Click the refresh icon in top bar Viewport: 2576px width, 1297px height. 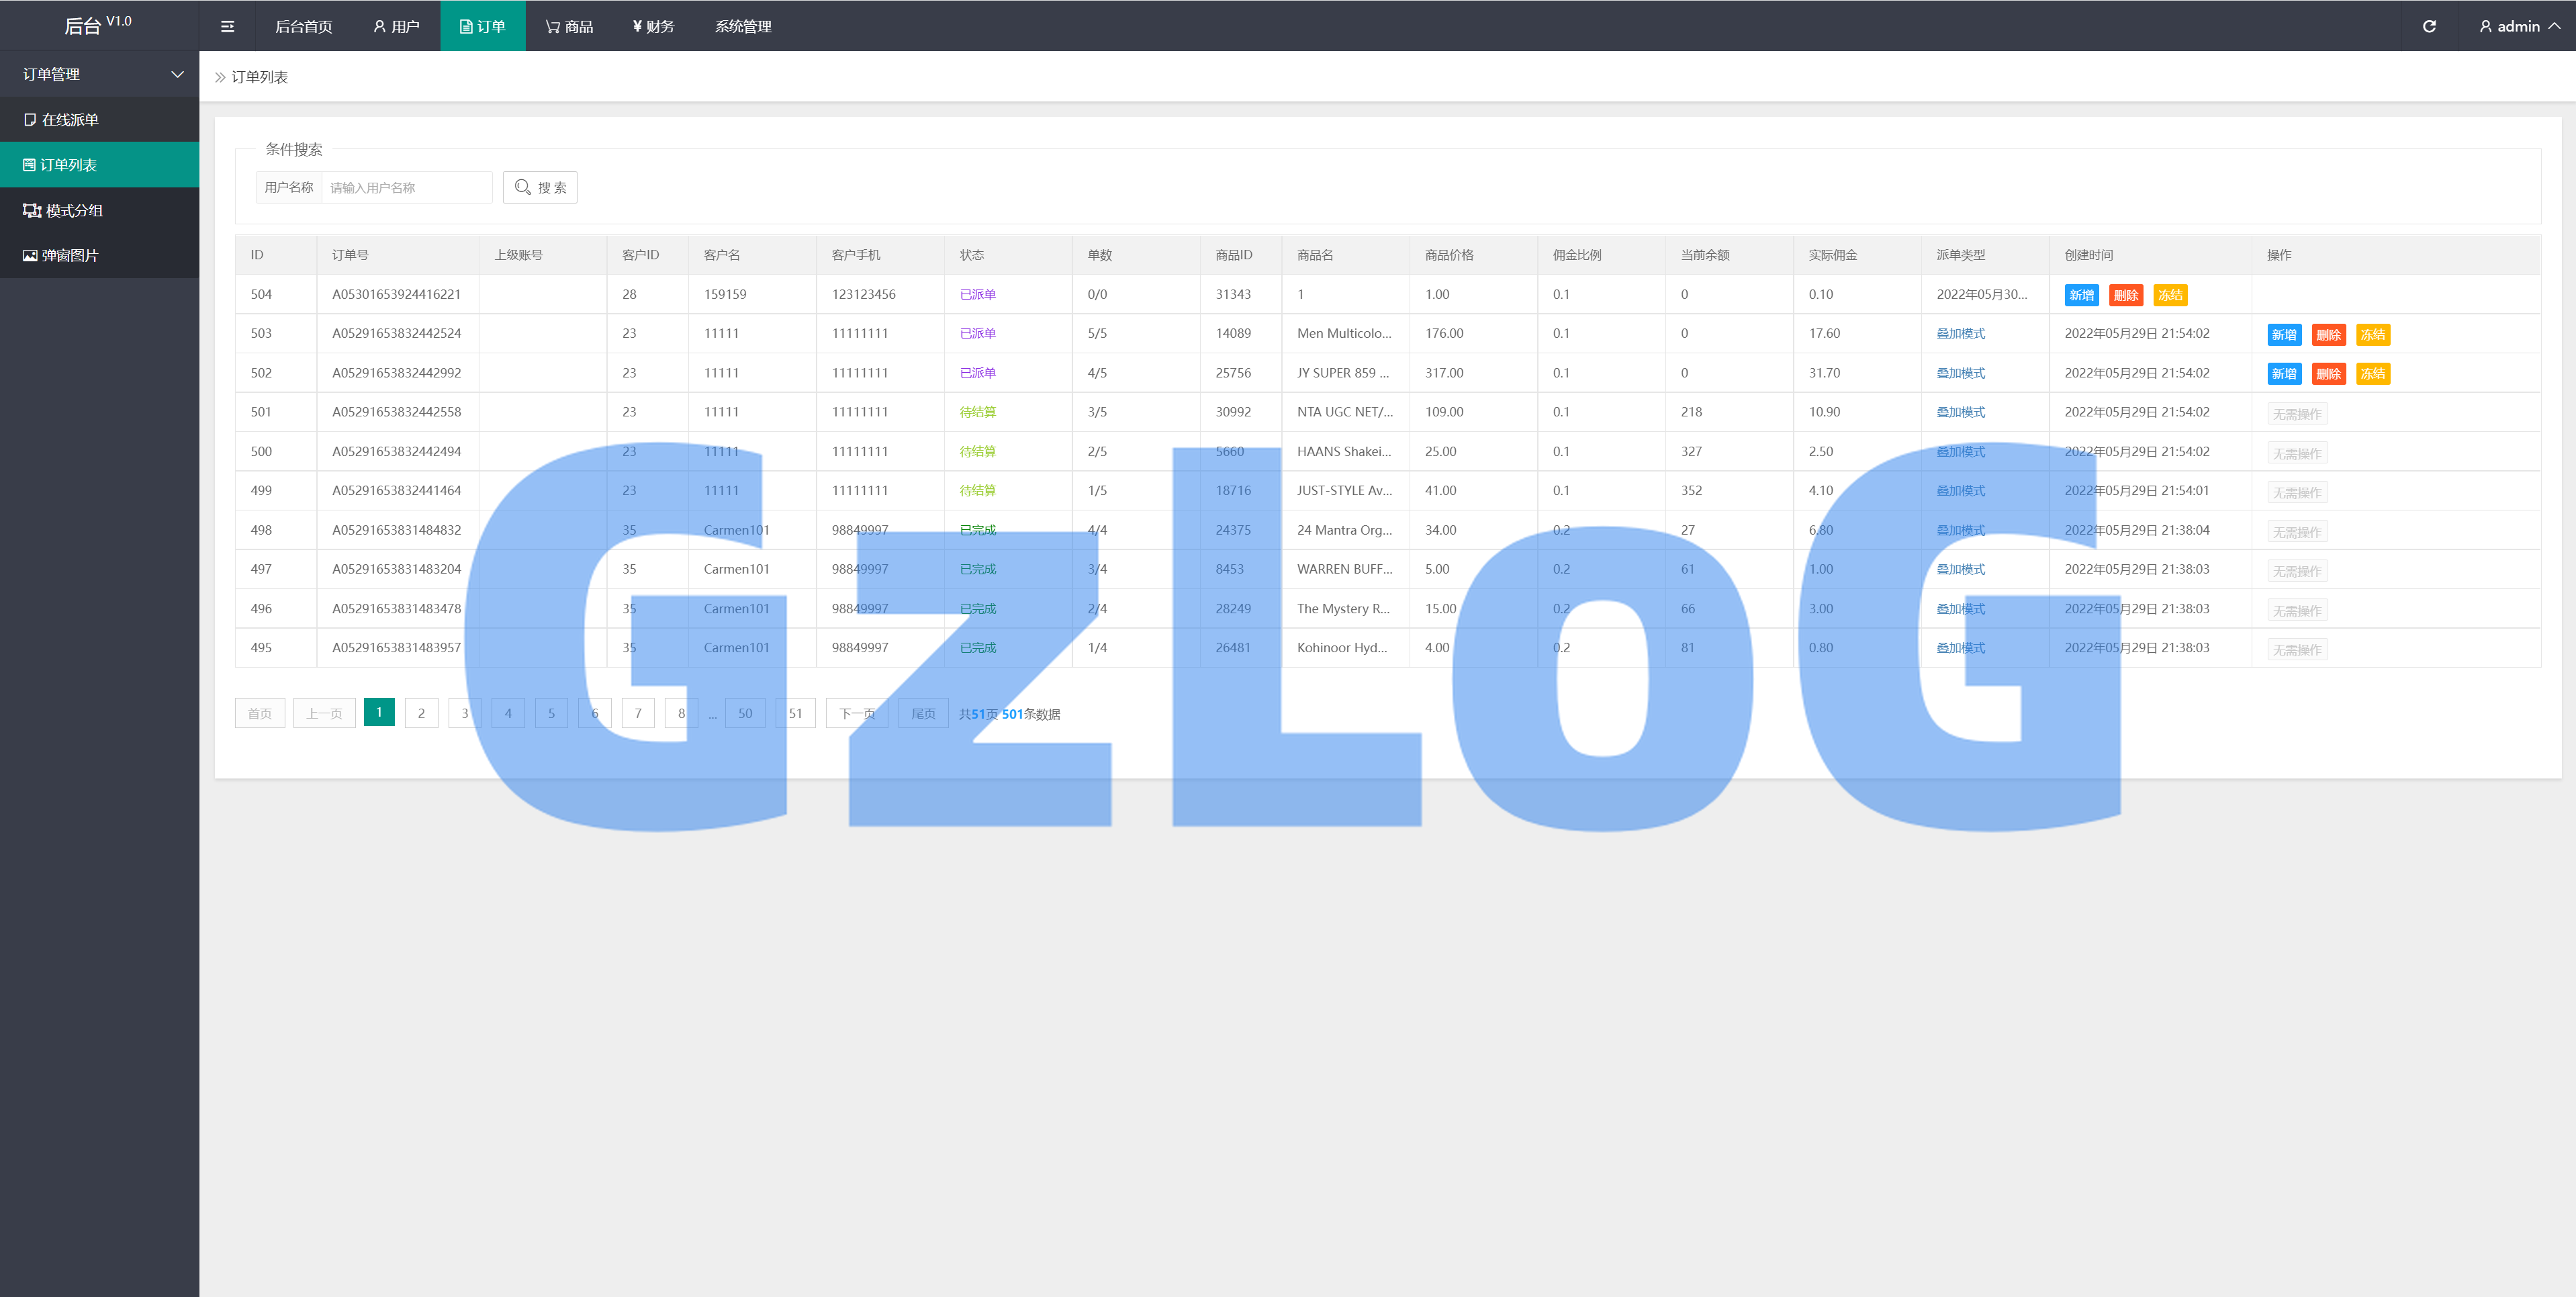2428,26
